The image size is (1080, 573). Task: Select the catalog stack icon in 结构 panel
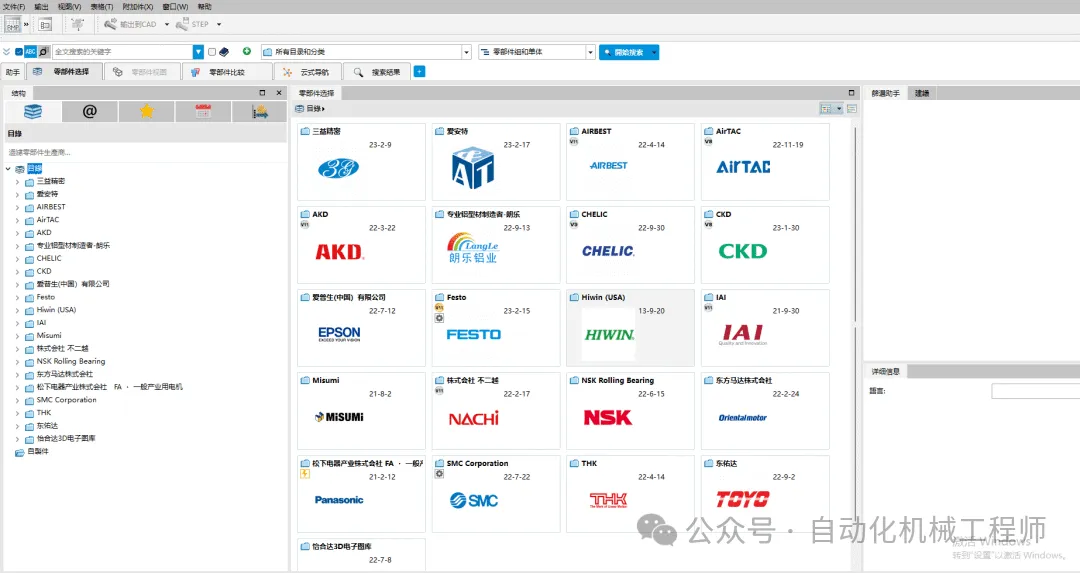tap(32, 112)
